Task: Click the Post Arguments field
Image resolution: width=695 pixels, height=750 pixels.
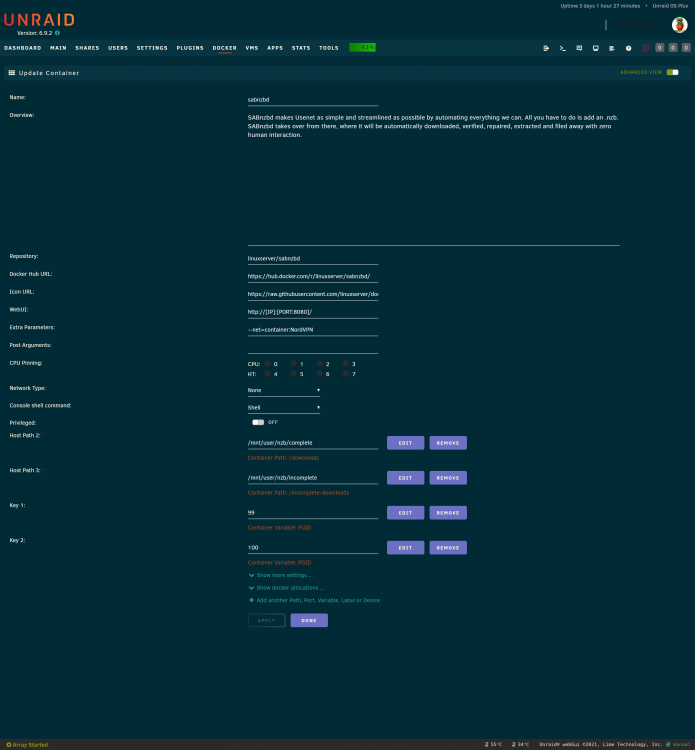Action: pos(313,347)
